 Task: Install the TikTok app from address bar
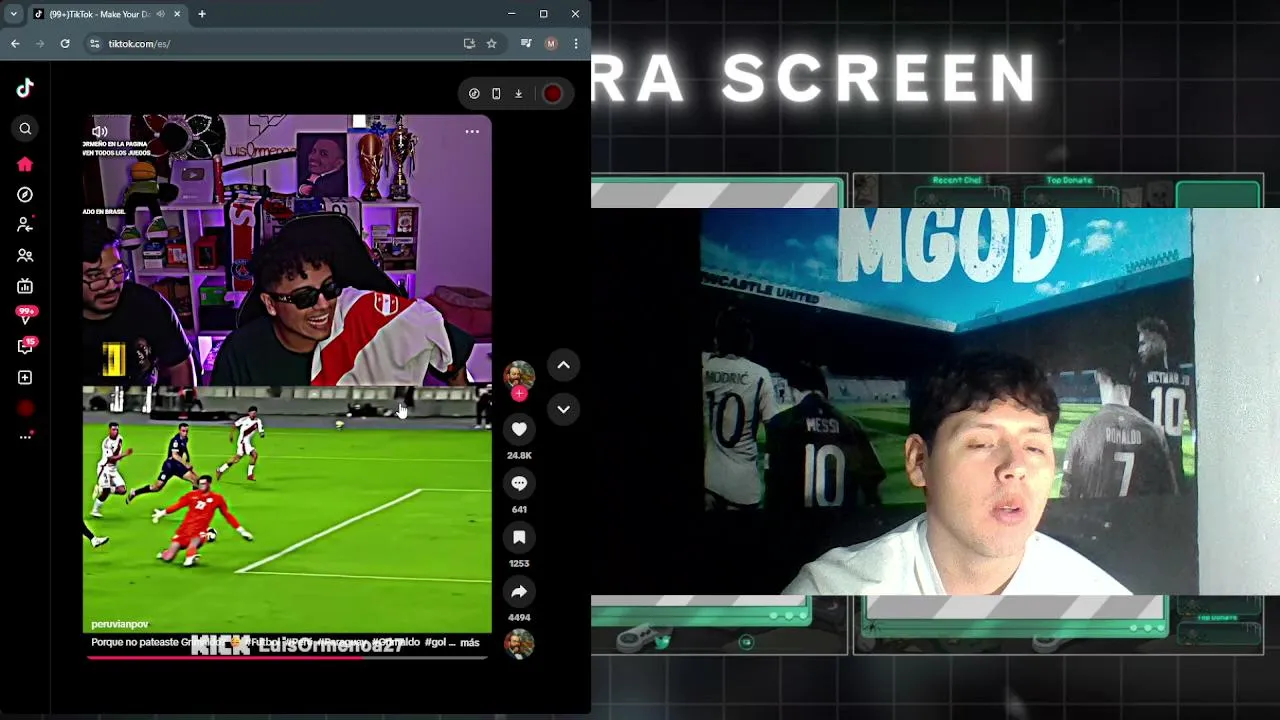[x=469, y=44]
